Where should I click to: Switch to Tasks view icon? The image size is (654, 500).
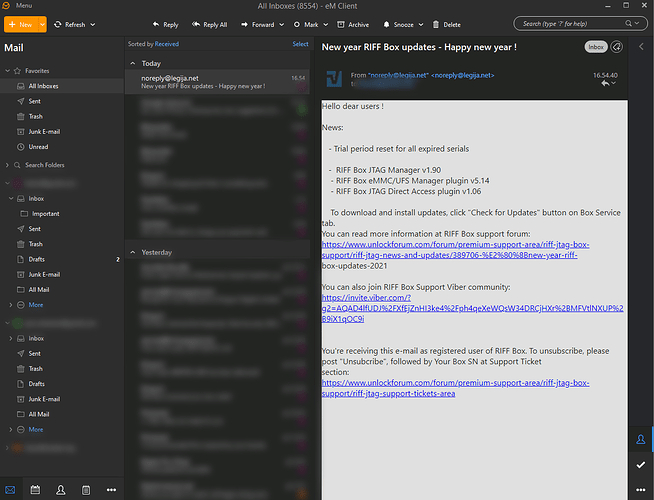(86, 490)
